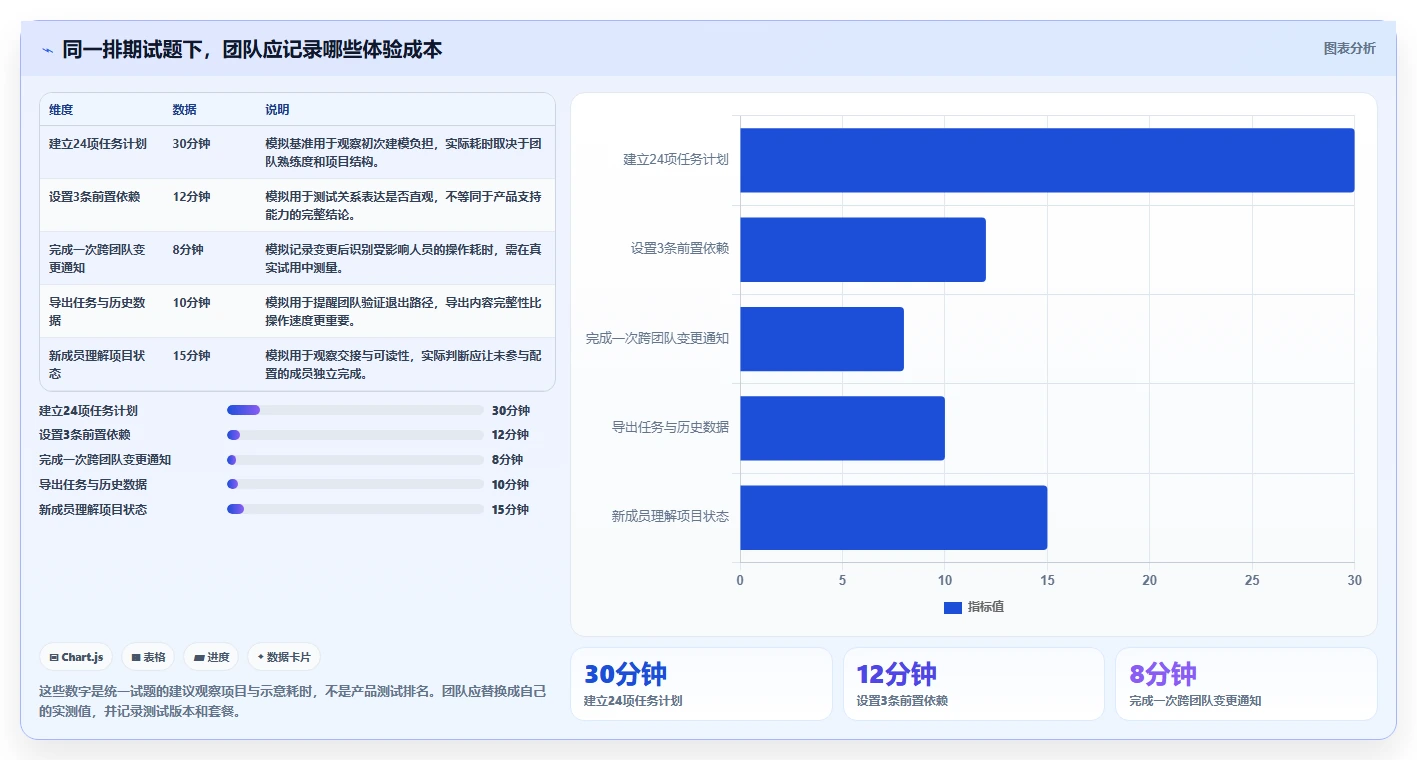Click the page title 同一排期试题下，团队应记录哪些体验成本
Screen dimensions: 1417x760
pos(252,49)
